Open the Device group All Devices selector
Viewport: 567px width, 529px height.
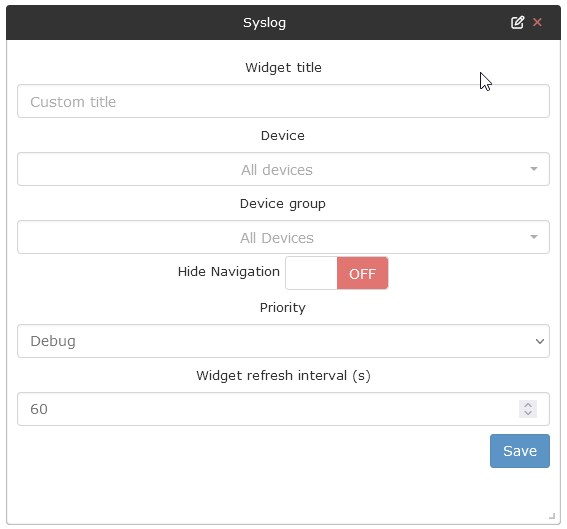(x=284, y=237)
